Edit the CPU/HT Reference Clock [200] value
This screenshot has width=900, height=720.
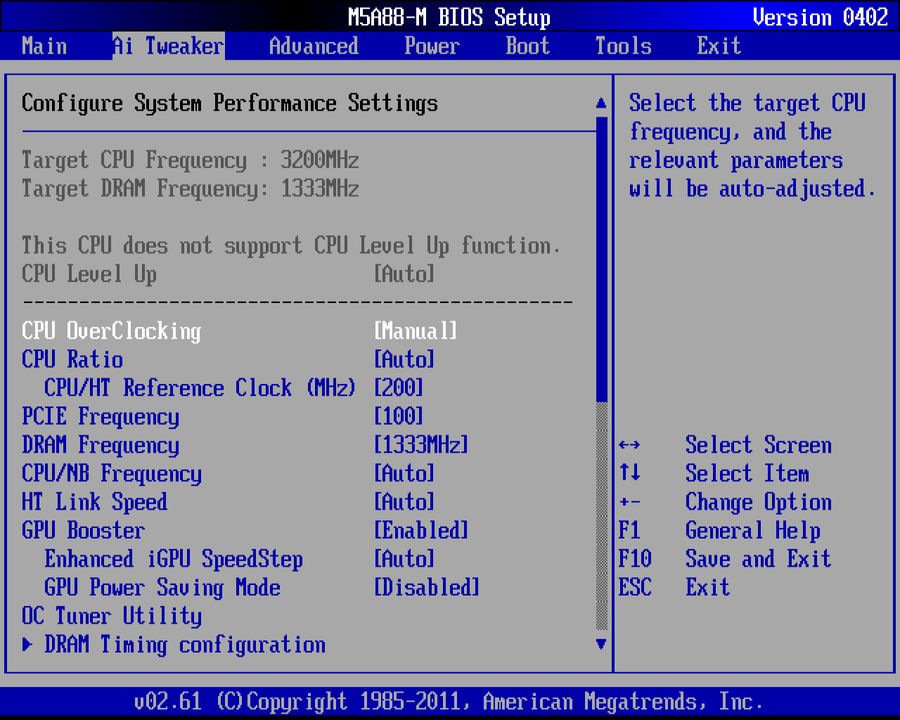398,388
